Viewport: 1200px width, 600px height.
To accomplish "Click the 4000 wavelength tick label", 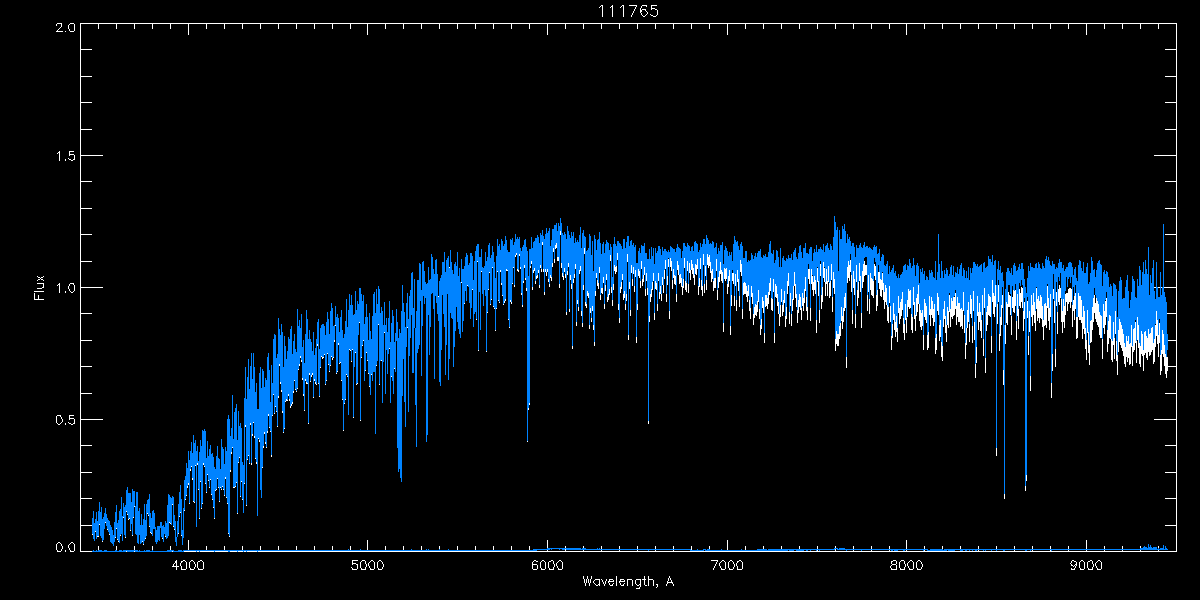I will pos(188,564).
